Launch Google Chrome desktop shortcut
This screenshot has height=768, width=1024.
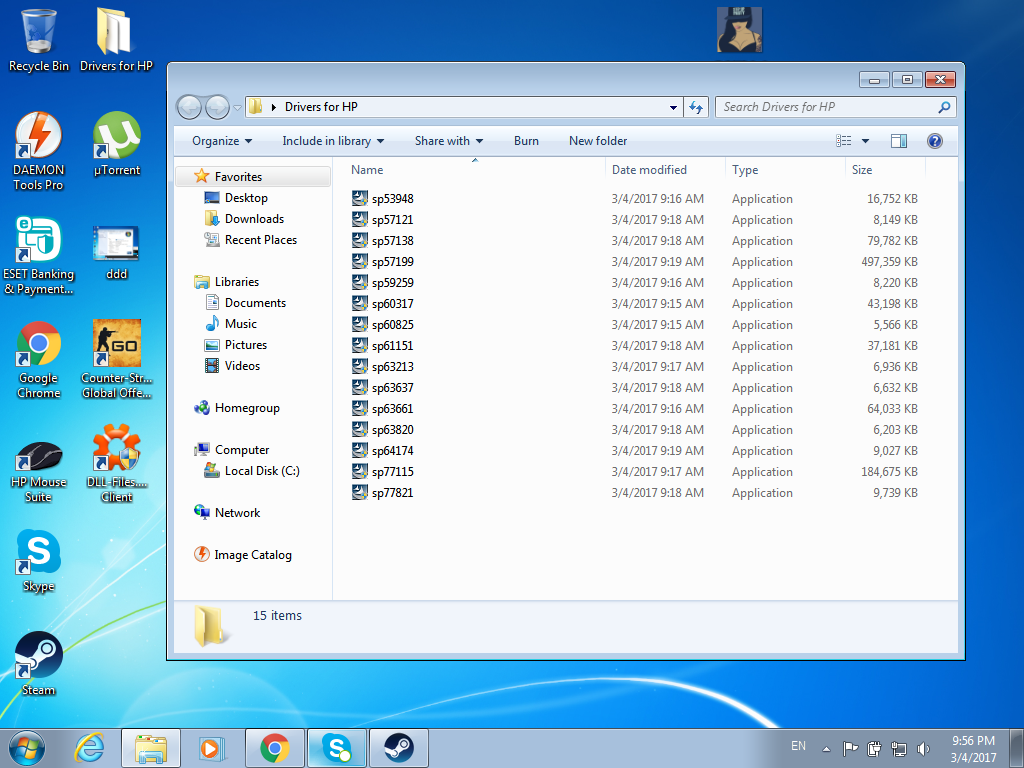point(39,360)
